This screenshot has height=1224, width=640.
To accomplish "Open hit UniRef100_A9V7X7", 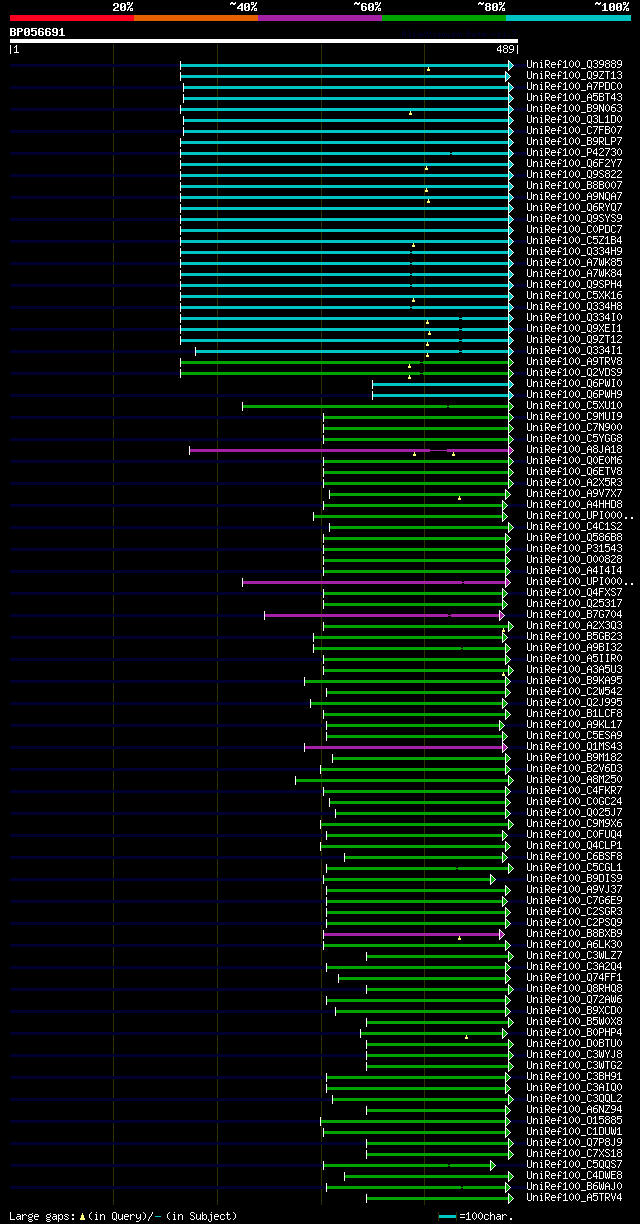I will (x=574, y=493).
